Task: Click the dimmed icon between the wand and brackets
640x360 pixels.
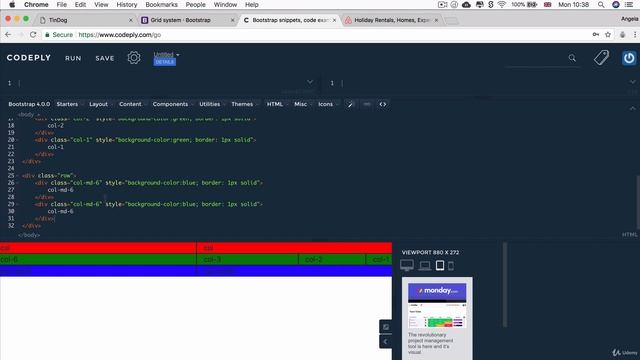Action: [x=367, y=104]
